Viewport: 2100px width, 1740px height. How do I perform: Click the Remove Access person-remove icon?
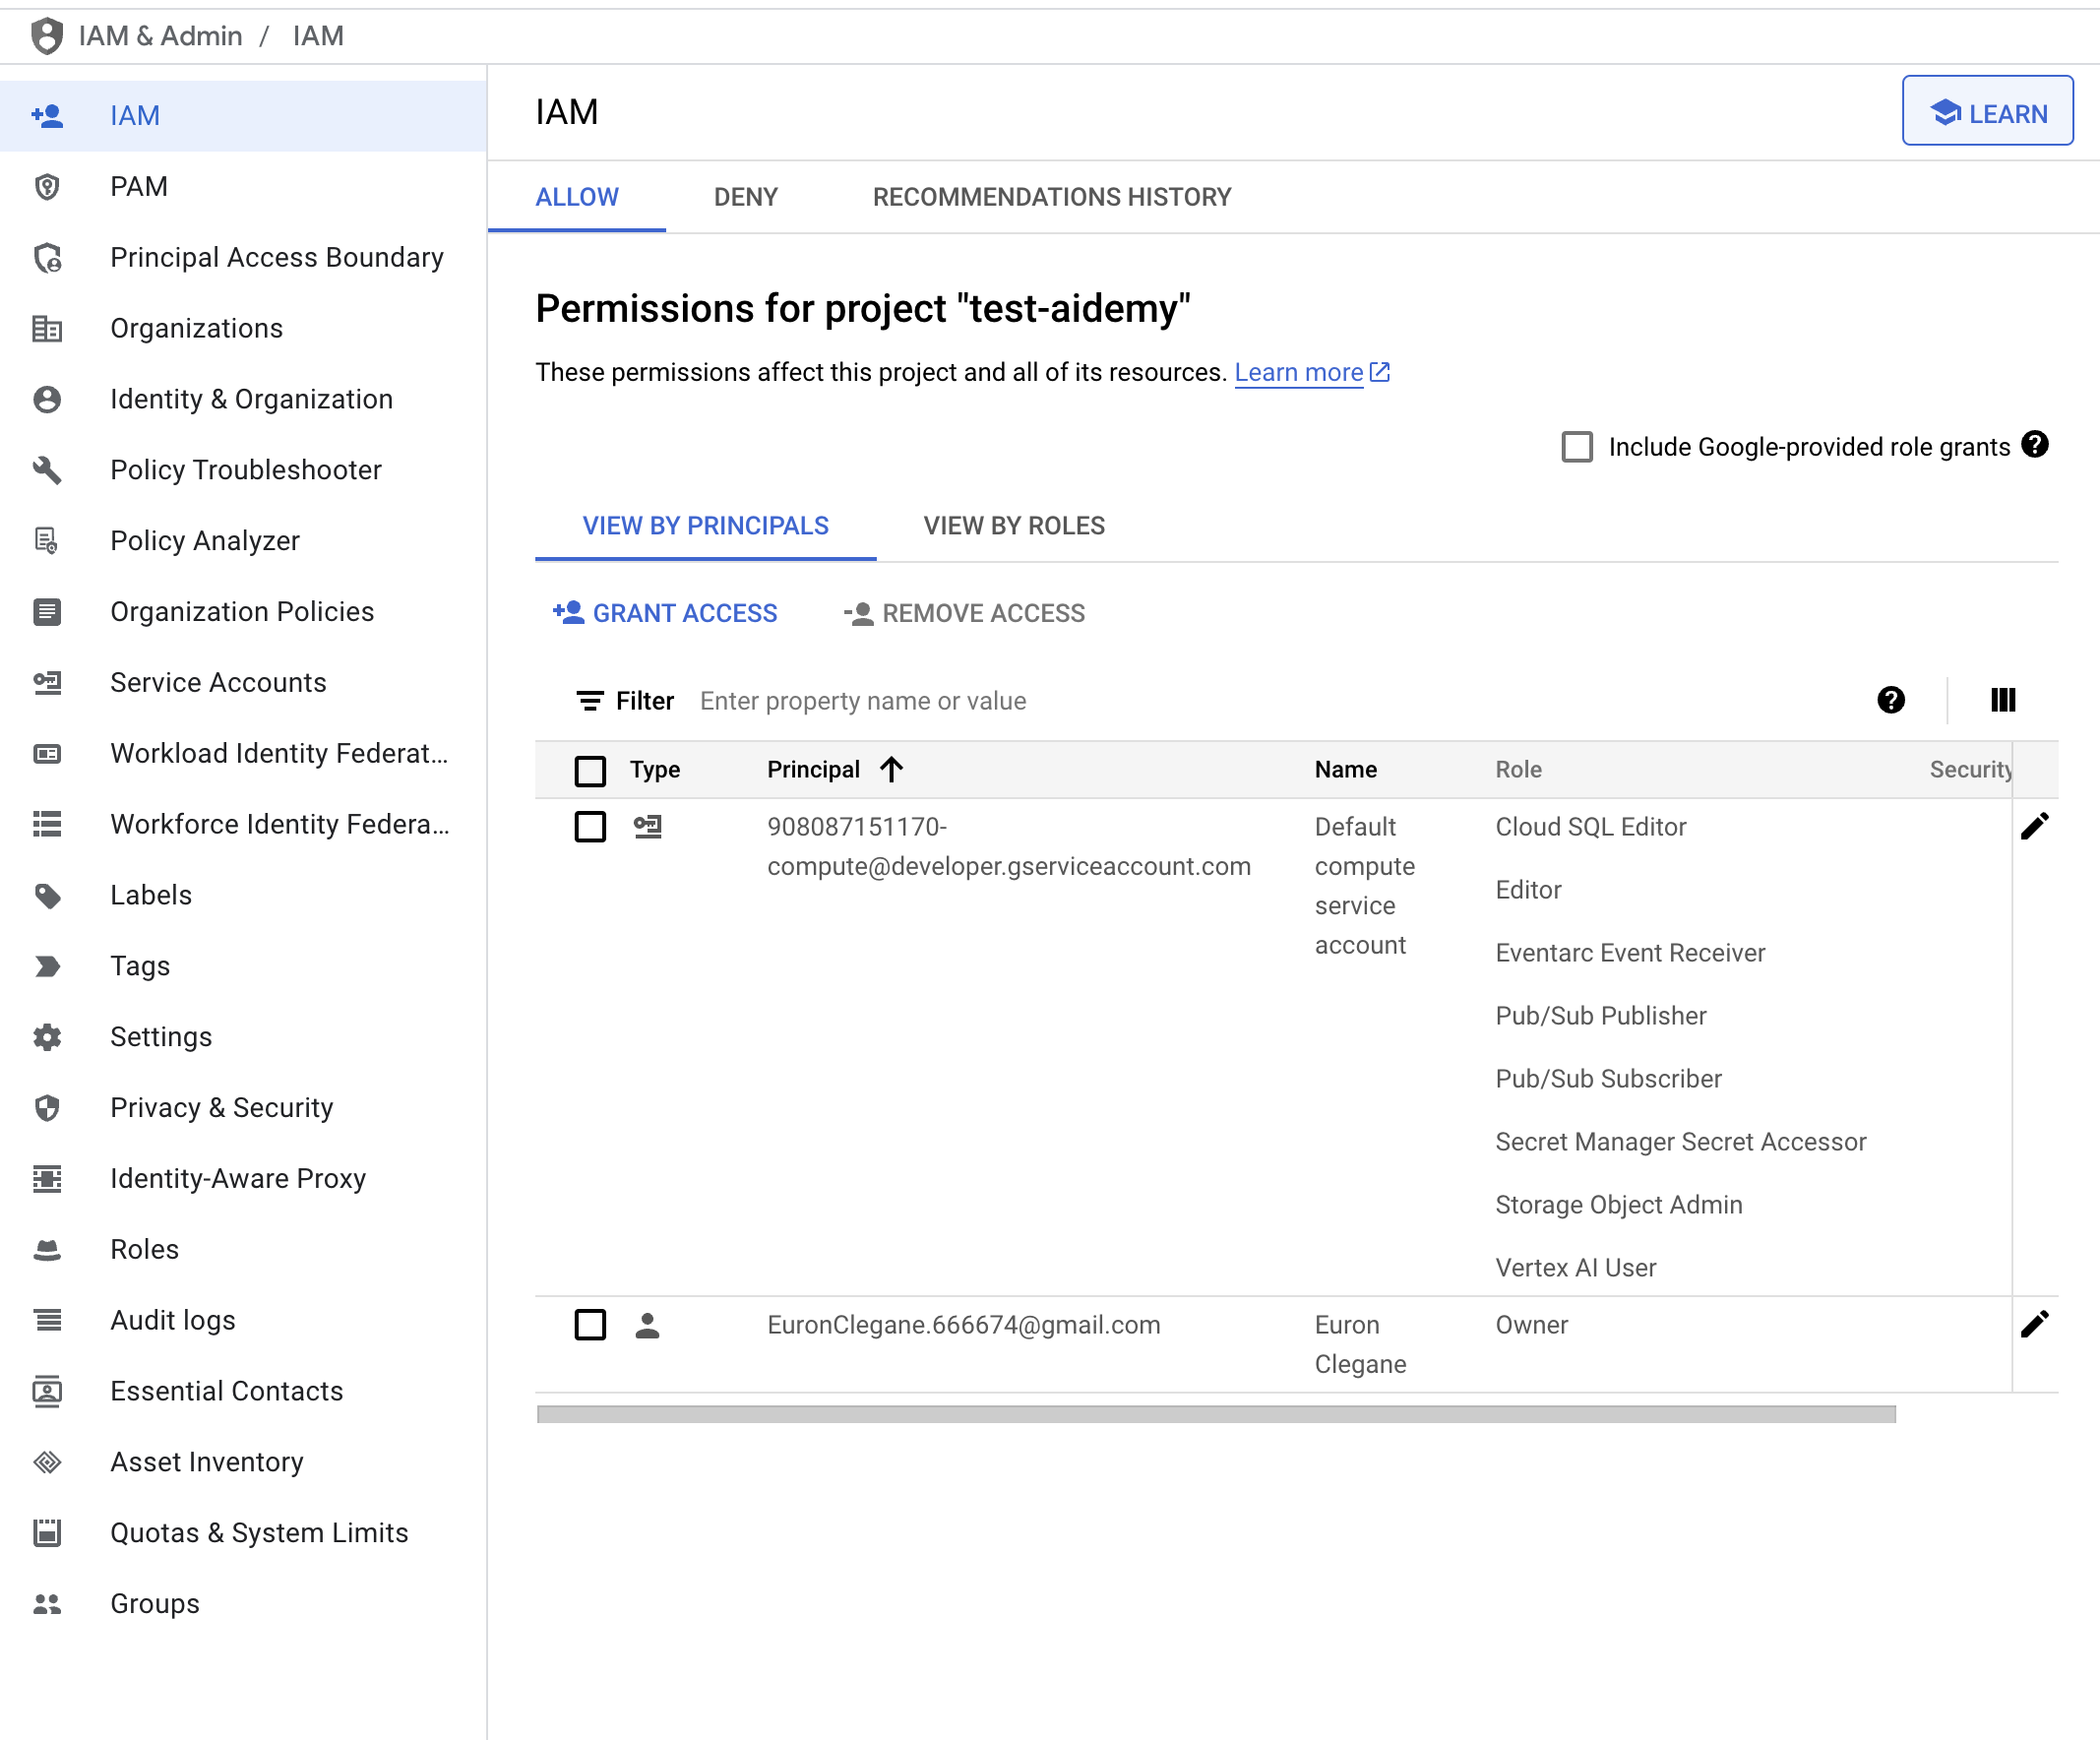click(856, 614)
